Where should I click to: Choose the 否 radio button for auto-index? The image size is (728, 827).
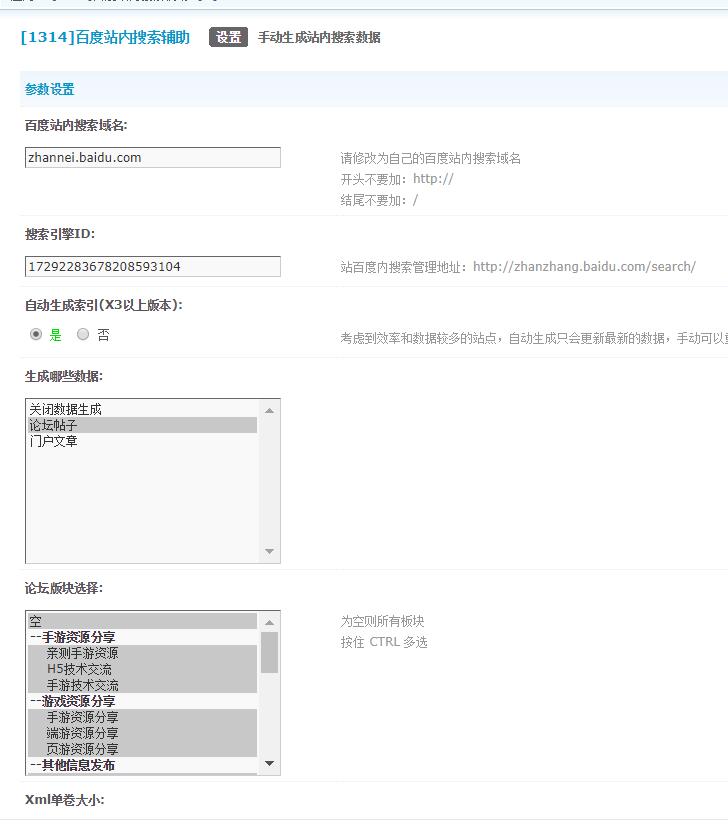coord(83,335)
